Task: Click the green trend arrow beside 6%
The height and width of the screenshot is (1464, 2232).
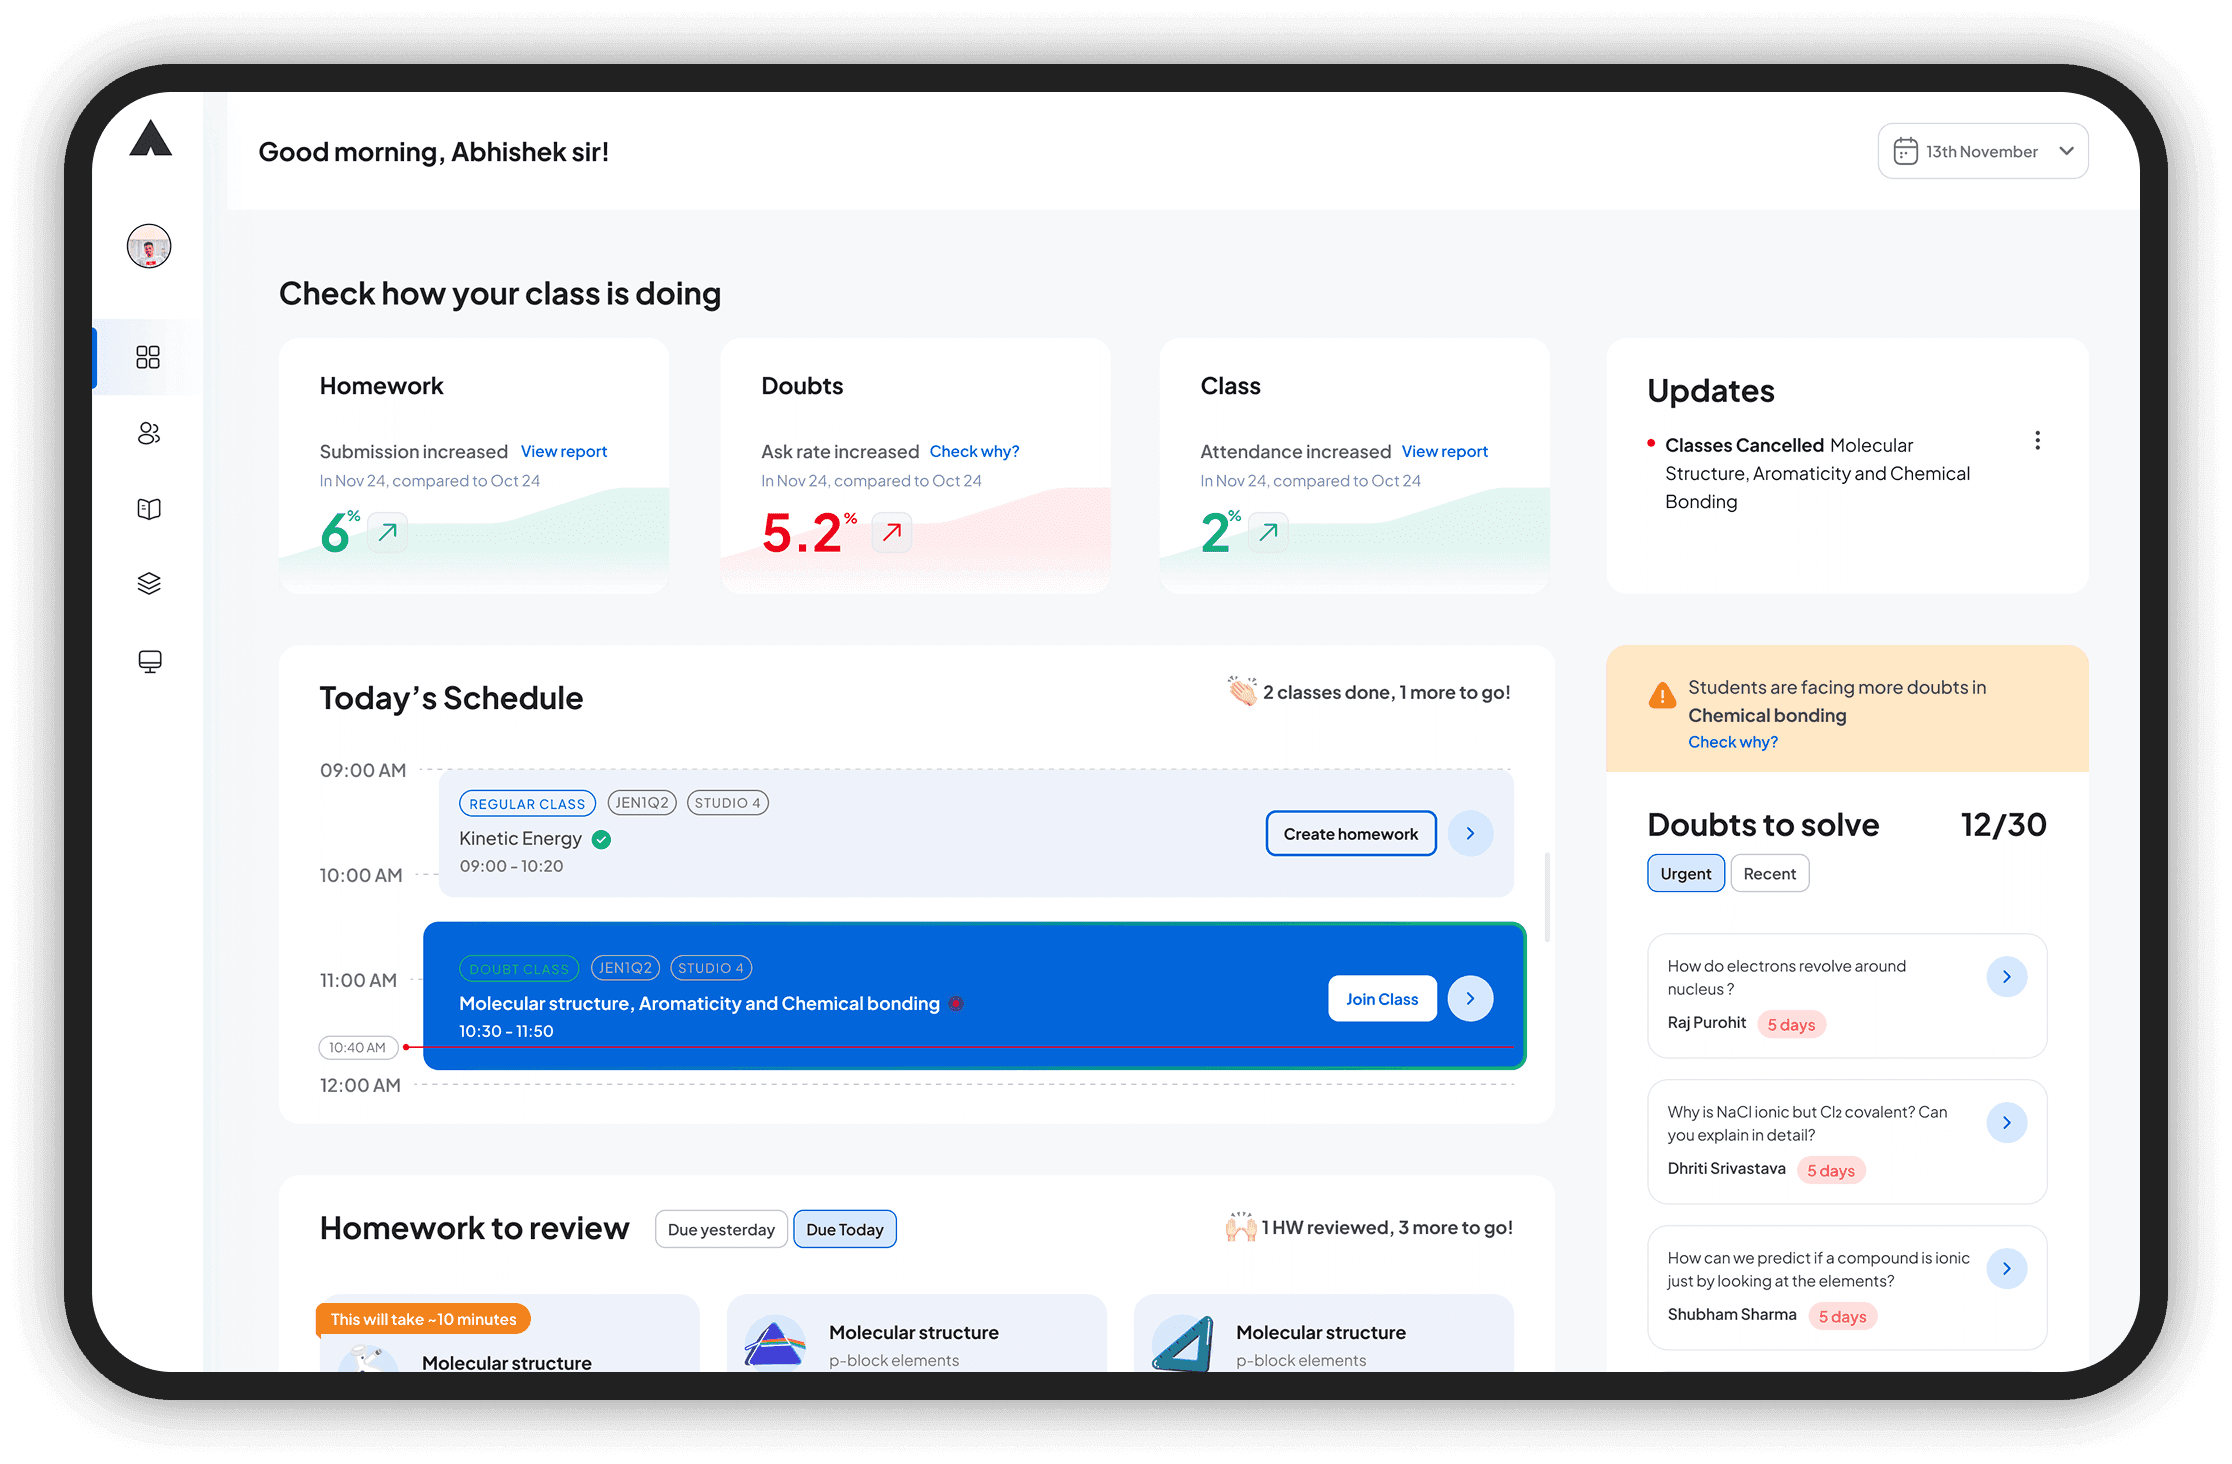Action: [388, 532]
